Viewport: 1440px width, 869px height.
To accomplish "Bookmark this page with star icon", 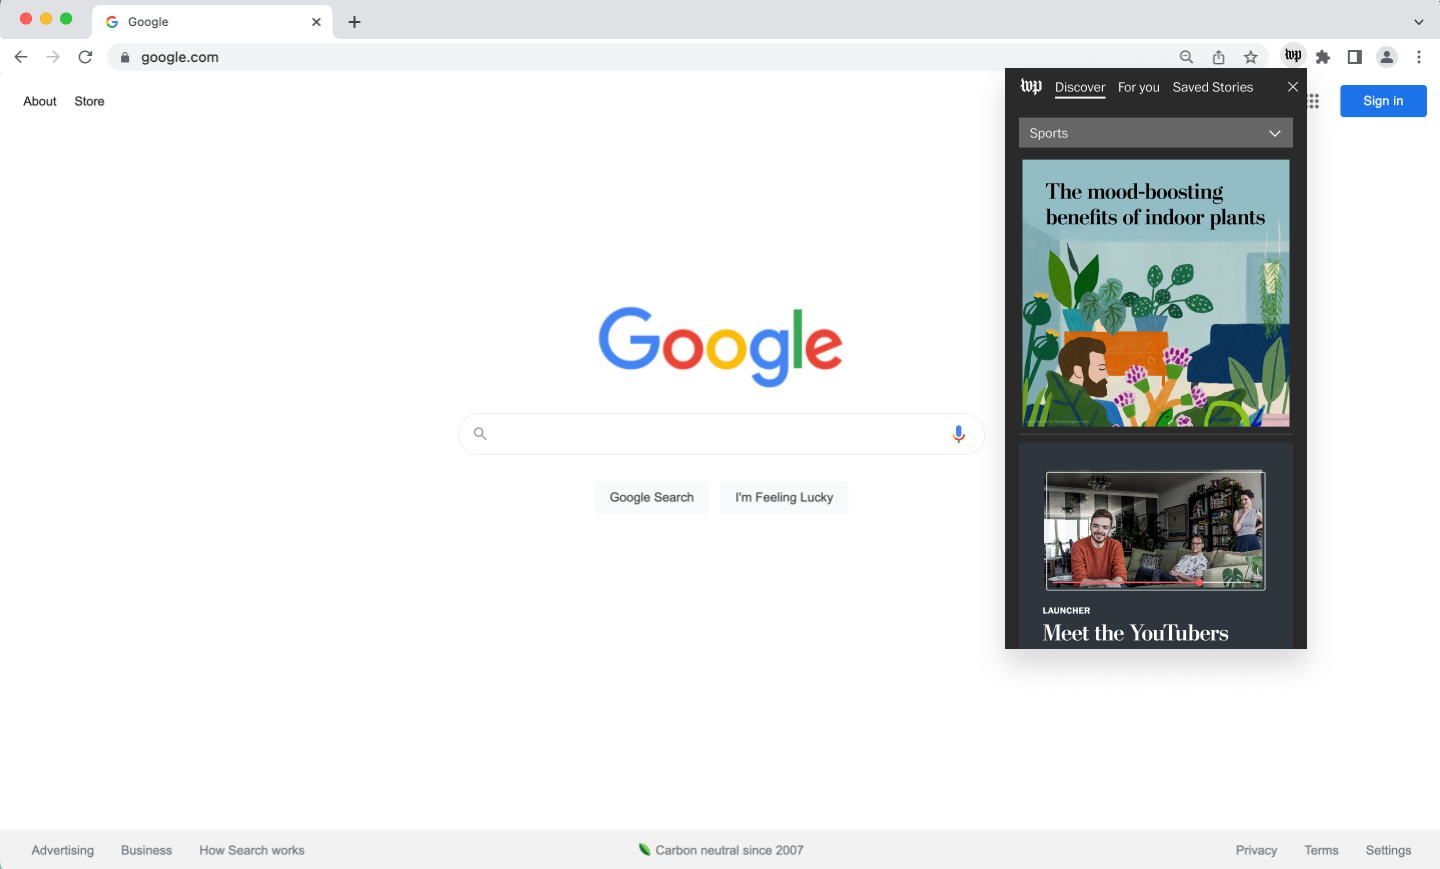I will pyautogui.click(x=1250, y=57).
